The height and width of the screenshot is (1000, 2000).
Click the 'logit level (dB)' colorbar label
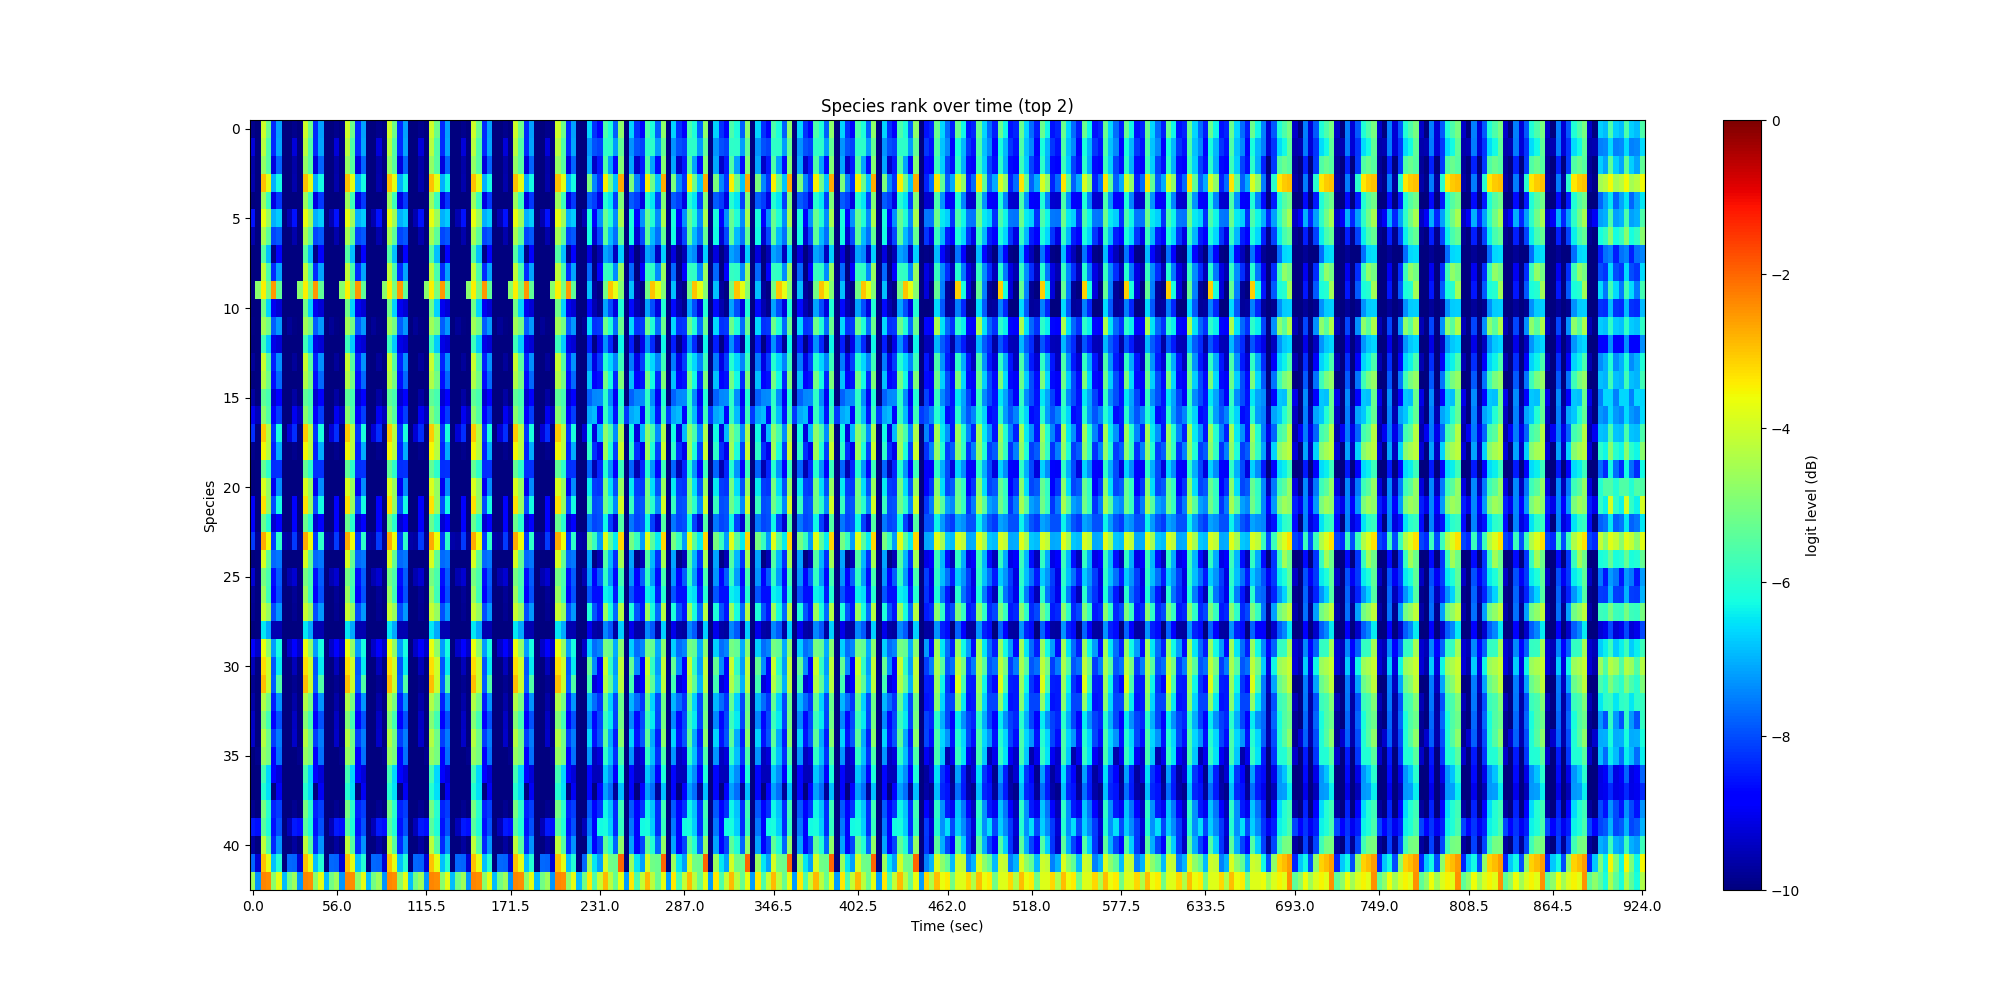point(1811,506)
